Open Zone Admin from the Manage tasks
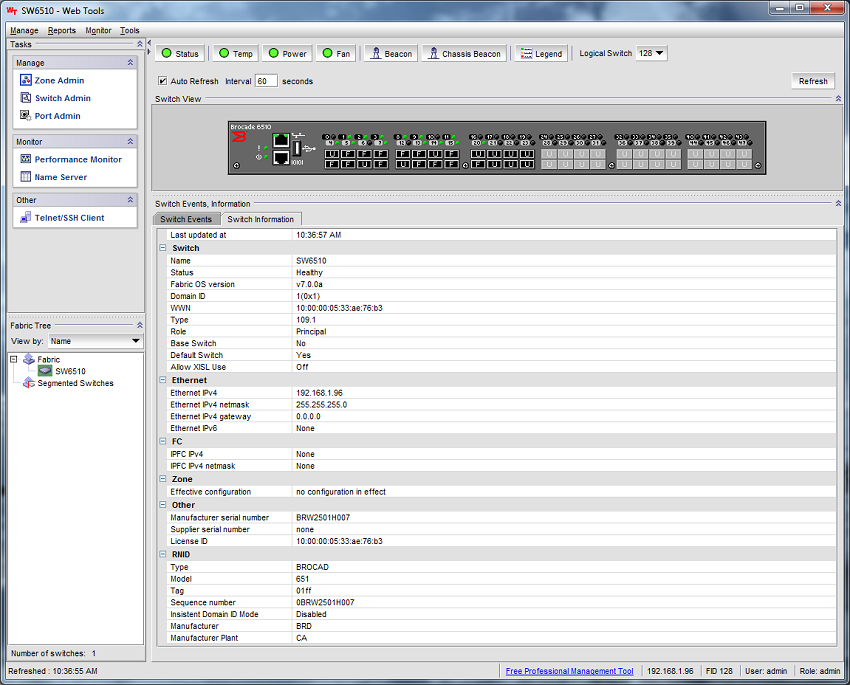850x685 pixels. 52,80
